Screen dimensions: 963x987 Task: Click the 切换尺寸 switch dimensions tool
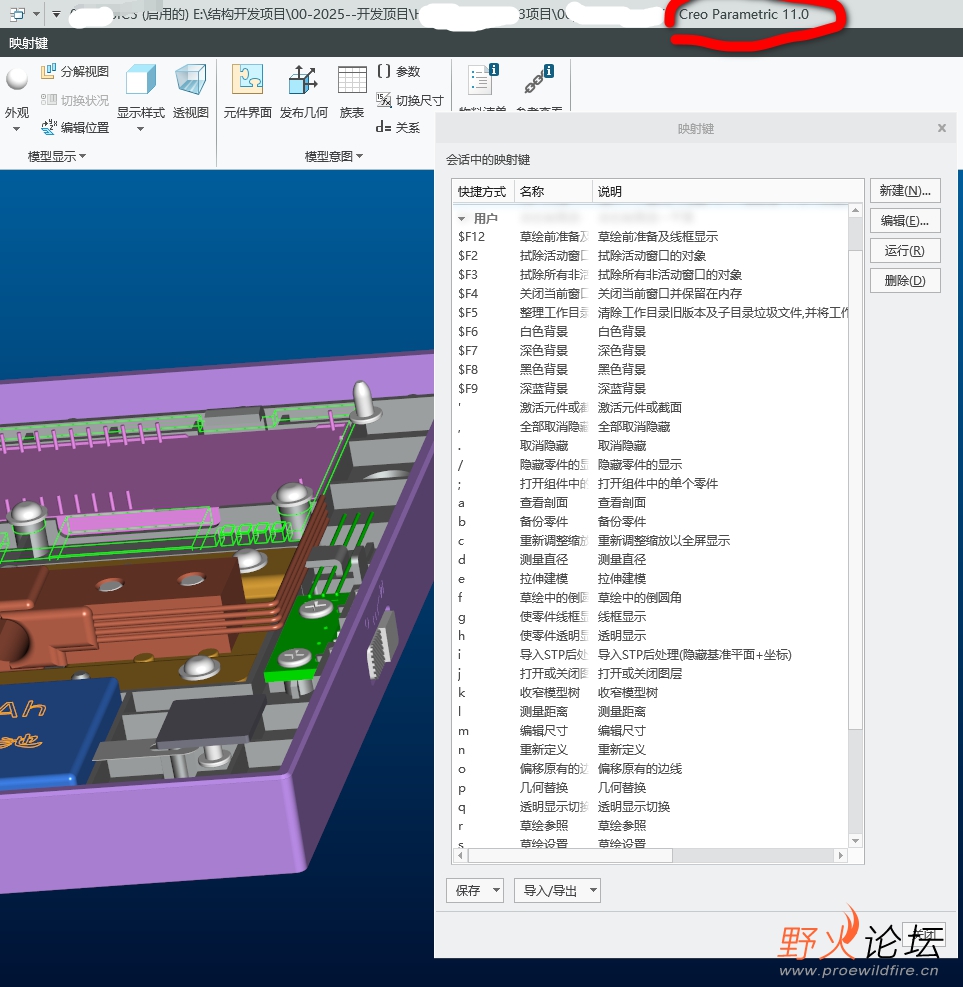[x=410, y=100]
